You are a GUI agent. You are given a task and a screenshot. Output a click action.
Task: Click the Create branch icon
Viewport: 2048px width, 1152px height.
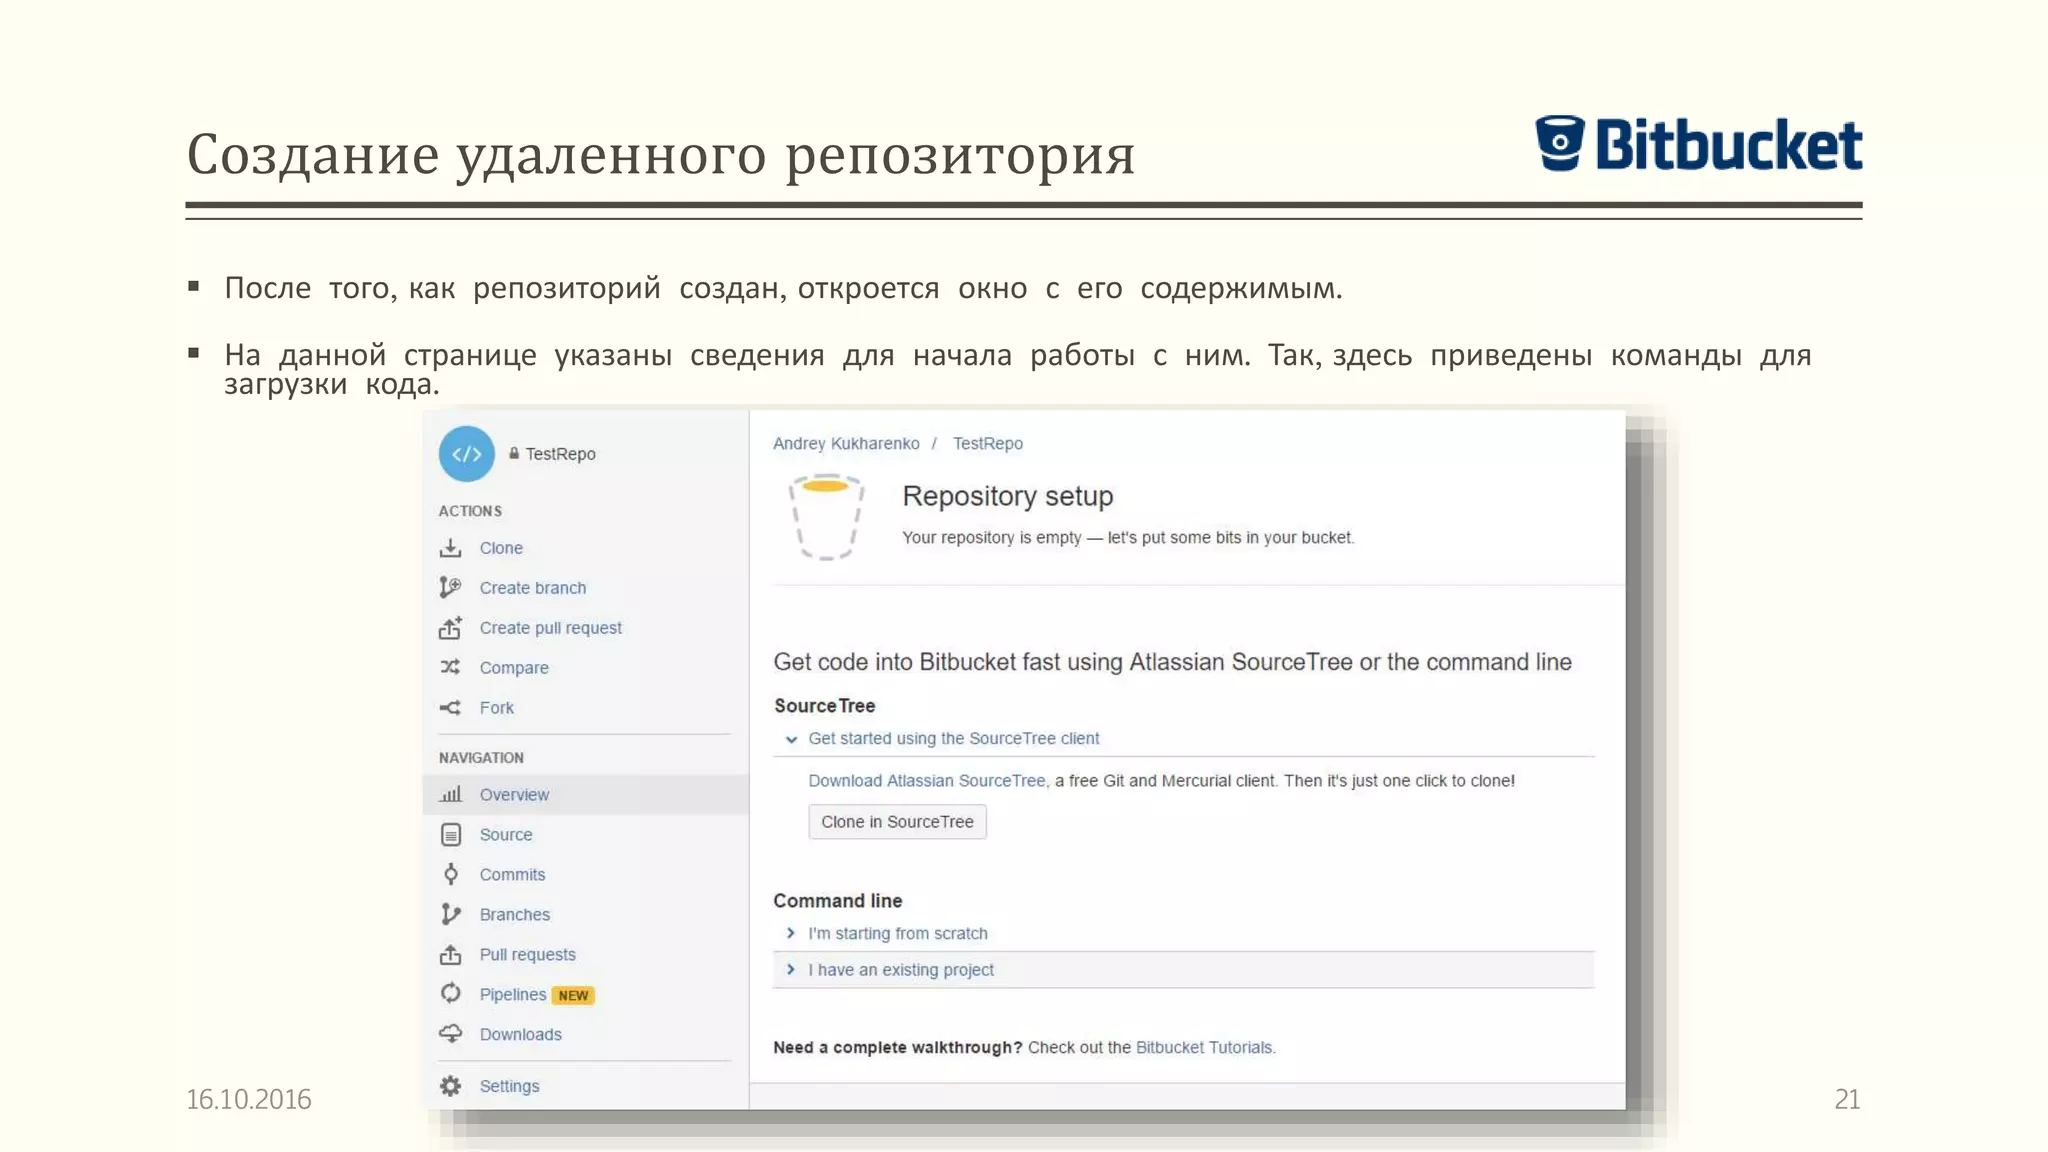[451, 588]
